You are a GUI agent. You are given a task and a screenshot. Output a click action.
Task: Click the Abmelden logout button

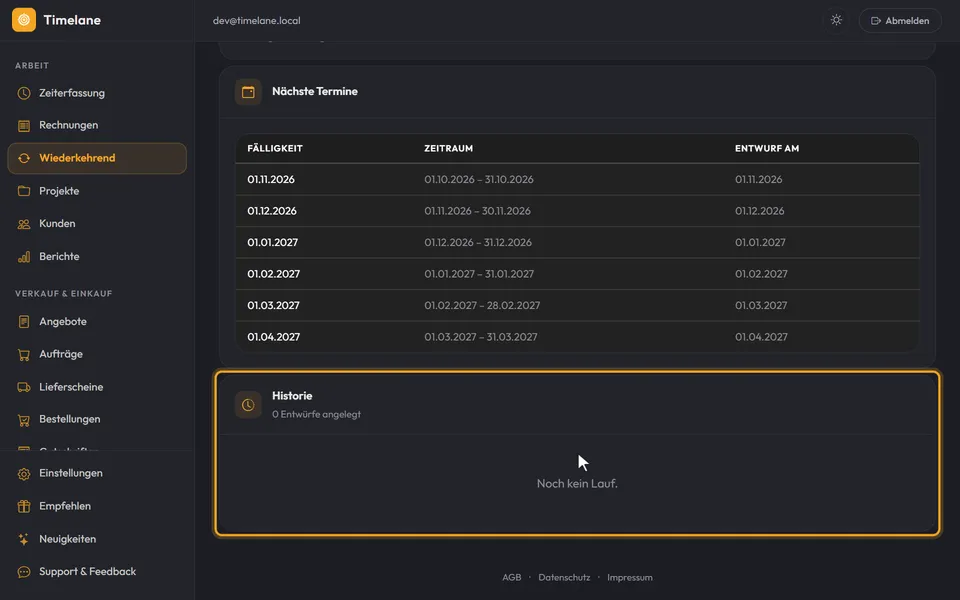pyautogui.click(x=900, y=20)
